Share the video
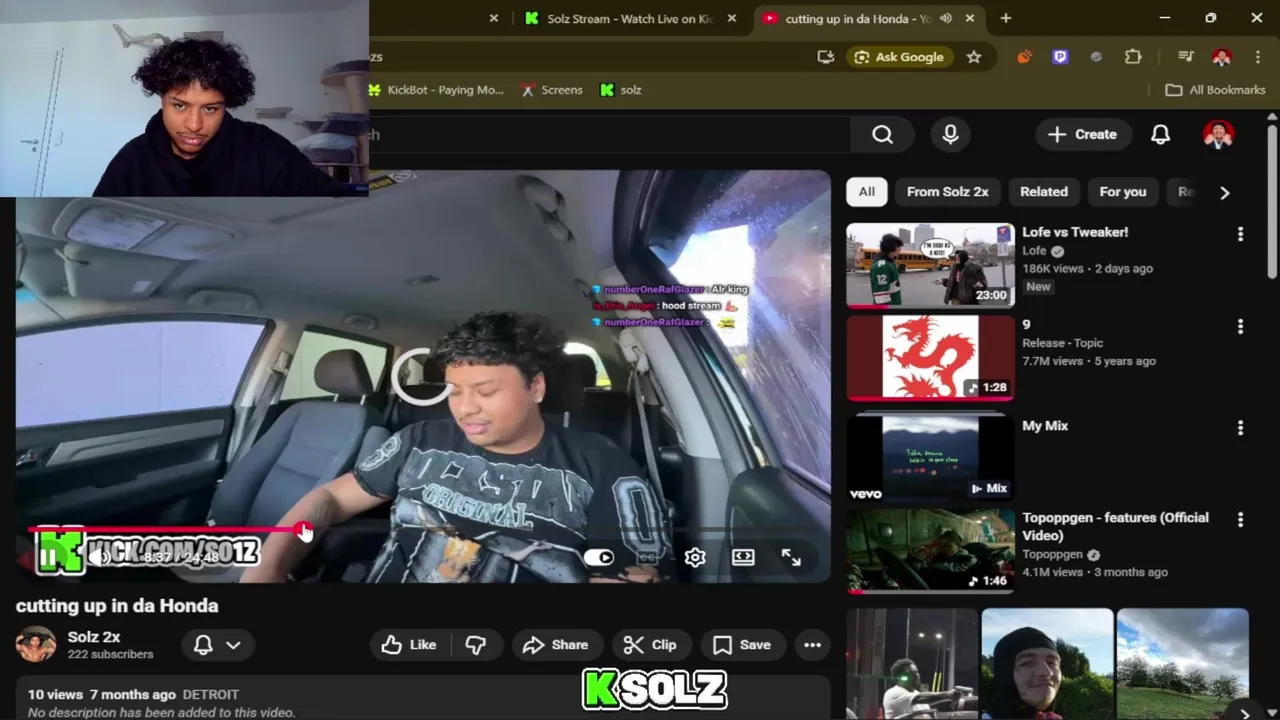1280x720 pixels. click(x=555, y=645)
